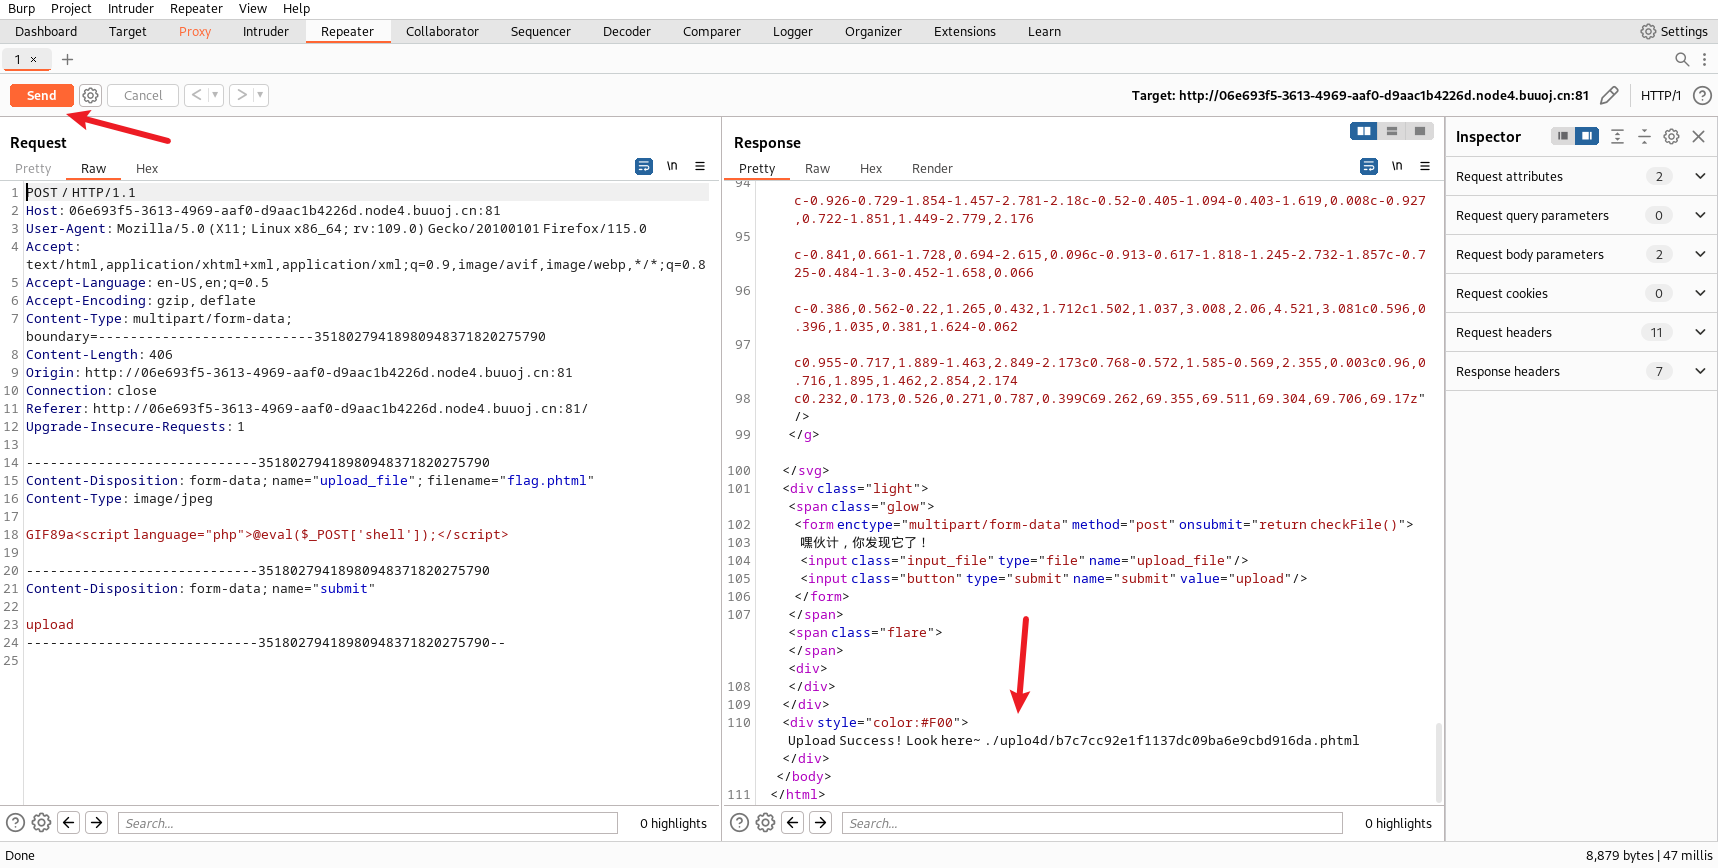
Task: Jump to previous response search match
Action: coord(792,822)
